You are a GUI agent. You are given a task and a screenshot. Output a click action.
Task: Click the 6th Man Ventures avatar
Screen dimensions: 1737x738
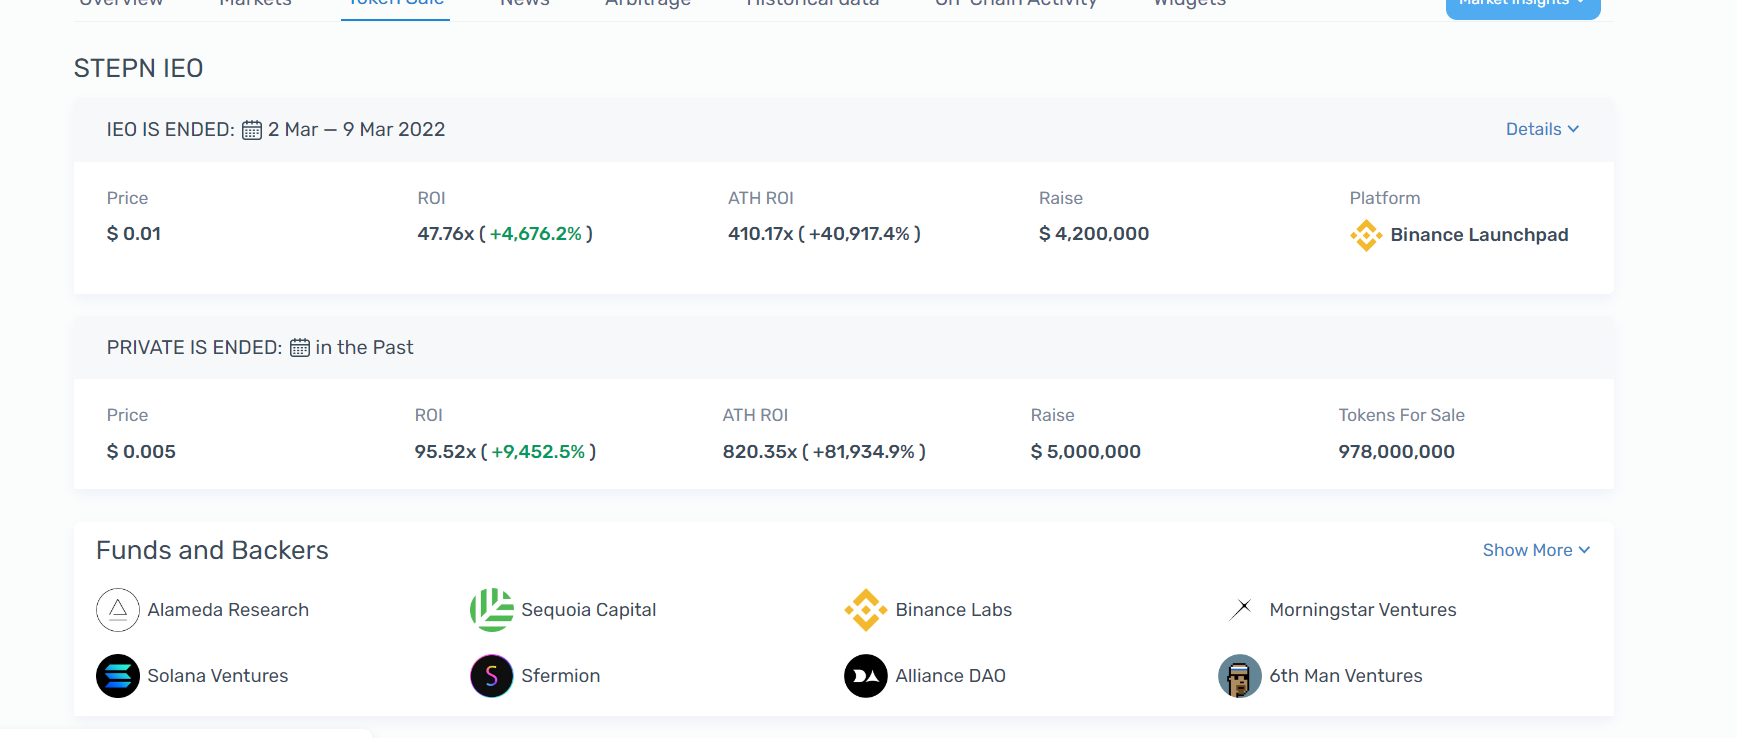(x=1240, y=676)
